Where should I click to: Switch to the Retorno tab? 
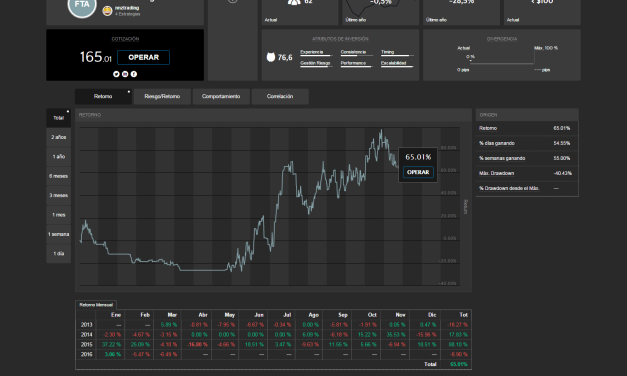tap(103, 96)
